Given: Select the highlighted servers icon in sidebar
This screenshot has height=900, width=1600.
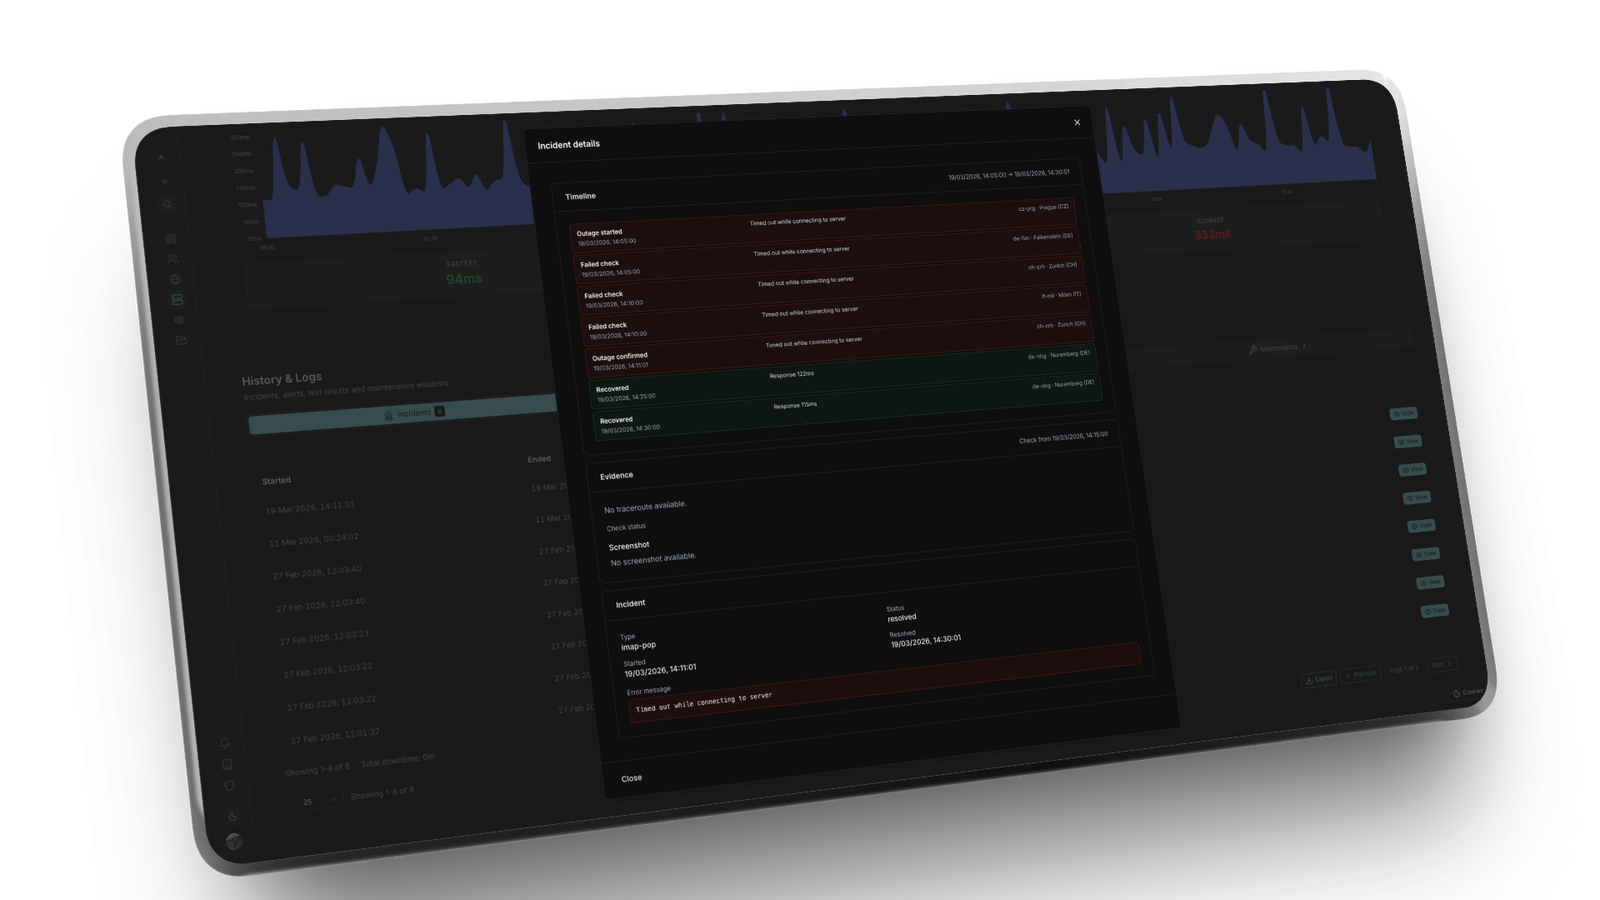Looking at the screenshot, I should [x=177, y=299].
